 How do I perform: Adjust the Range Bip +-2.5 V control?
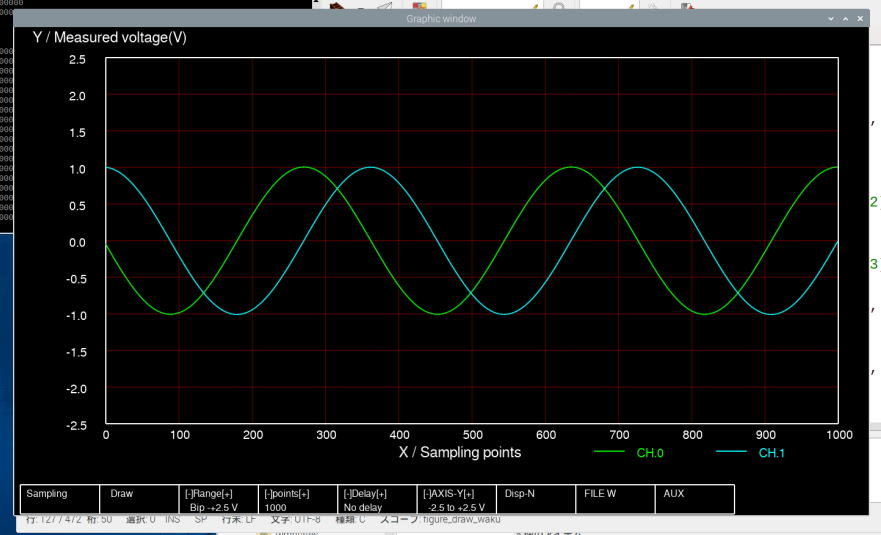click(x=219, y=499)
